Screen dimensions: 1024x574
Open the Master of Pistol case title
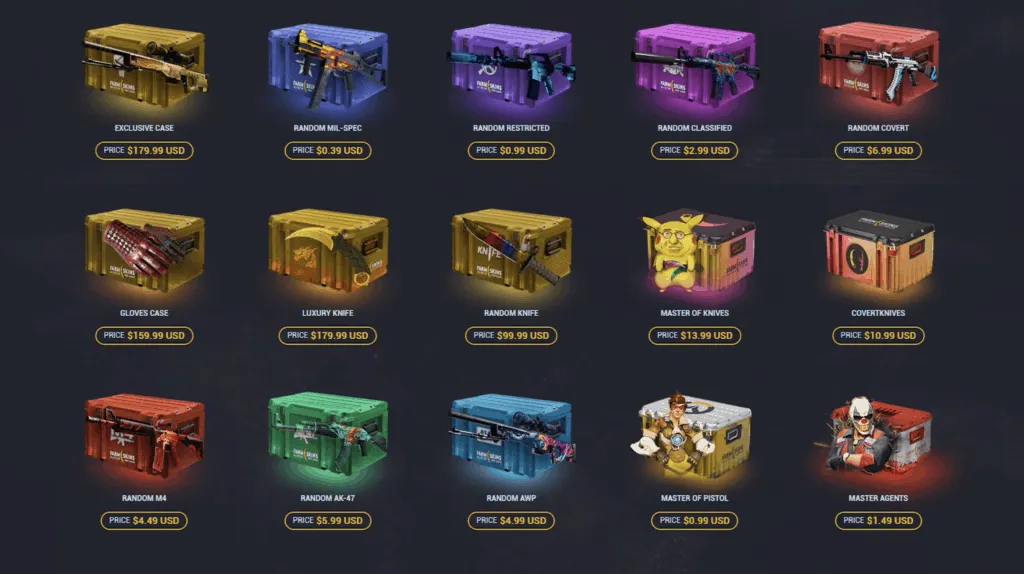pyautogui.click(x=695, y=498)
